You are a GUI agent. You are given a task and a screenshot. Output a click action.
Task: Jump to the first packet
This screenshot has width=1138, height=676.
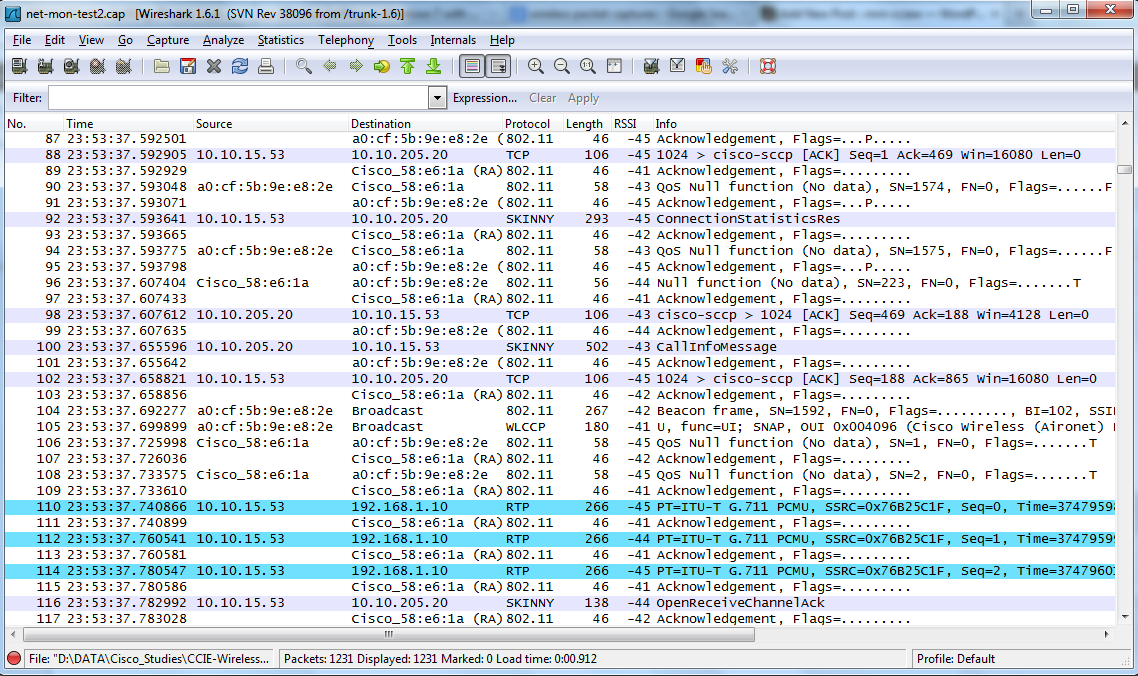click(408, 67)
